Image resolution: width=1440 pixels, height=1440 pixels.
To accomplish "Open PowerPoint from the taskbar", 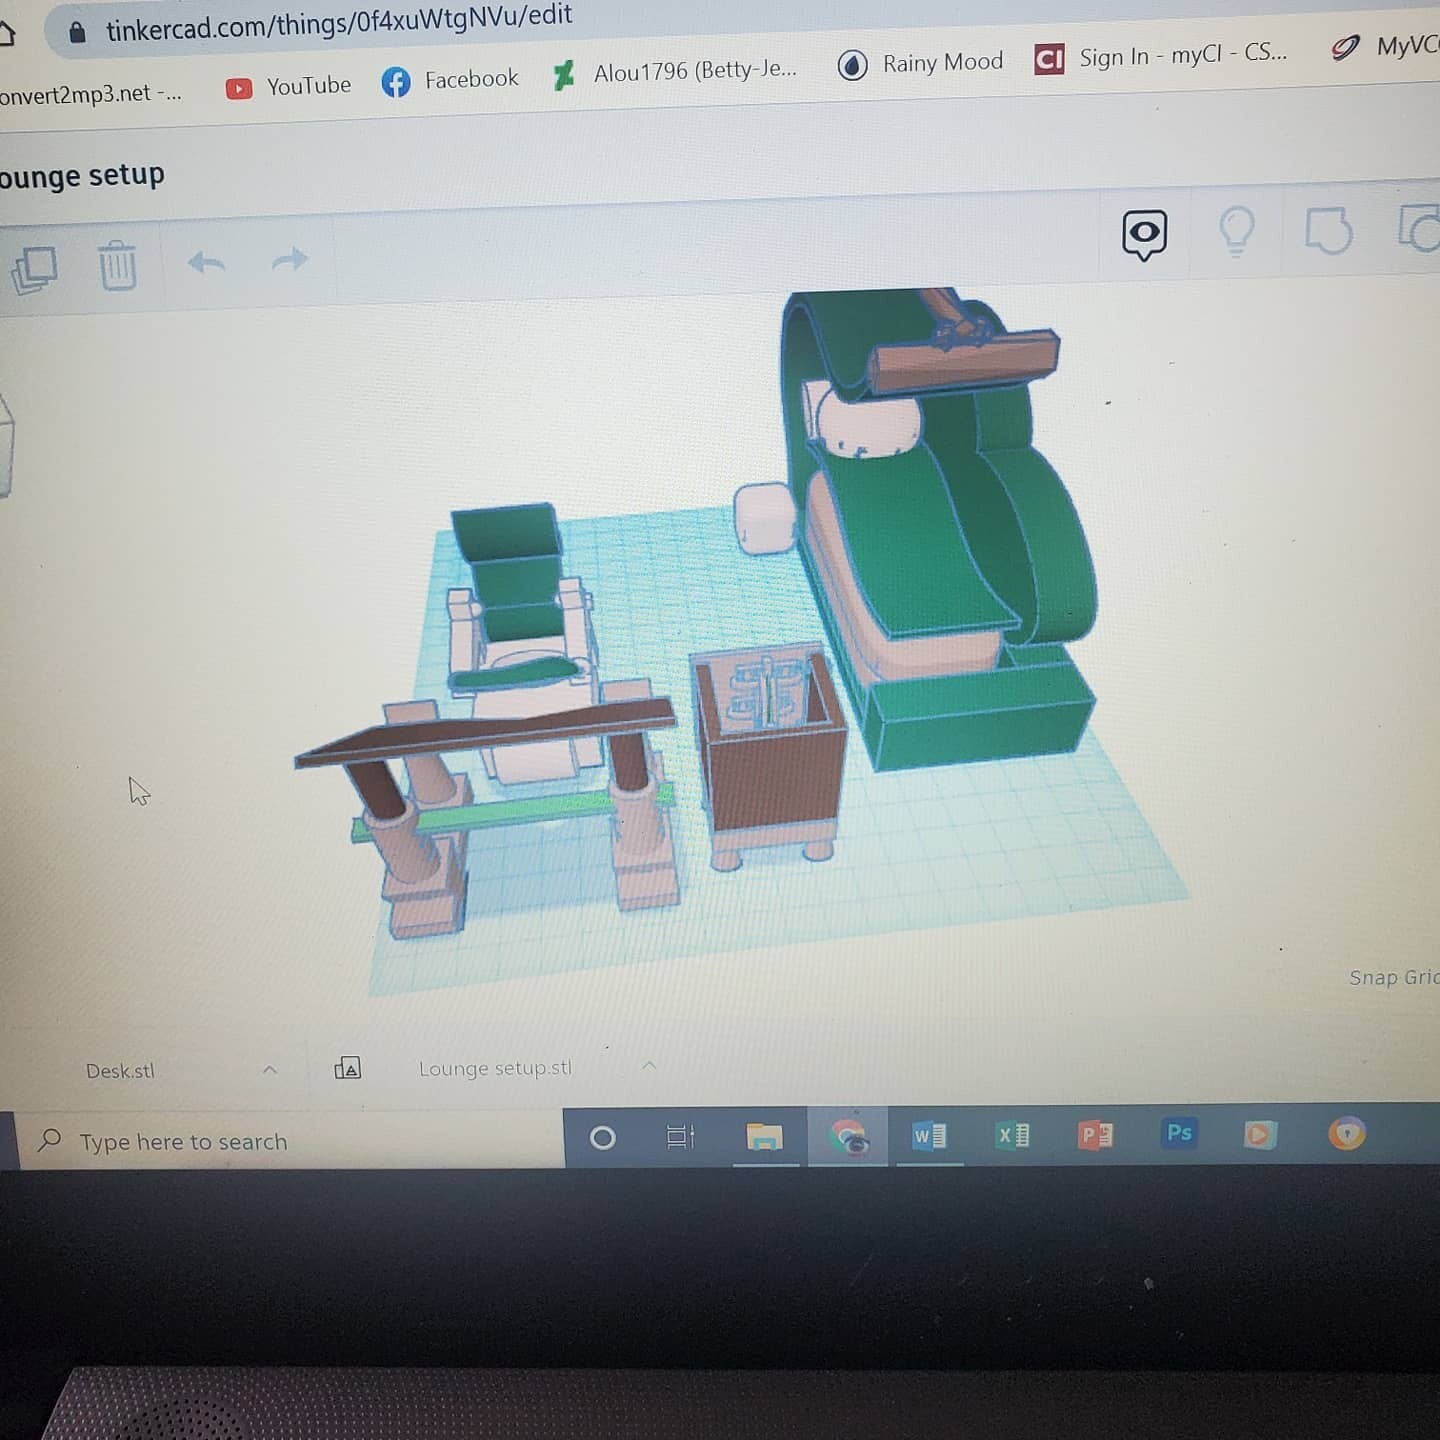I will click(1096, 1134).
